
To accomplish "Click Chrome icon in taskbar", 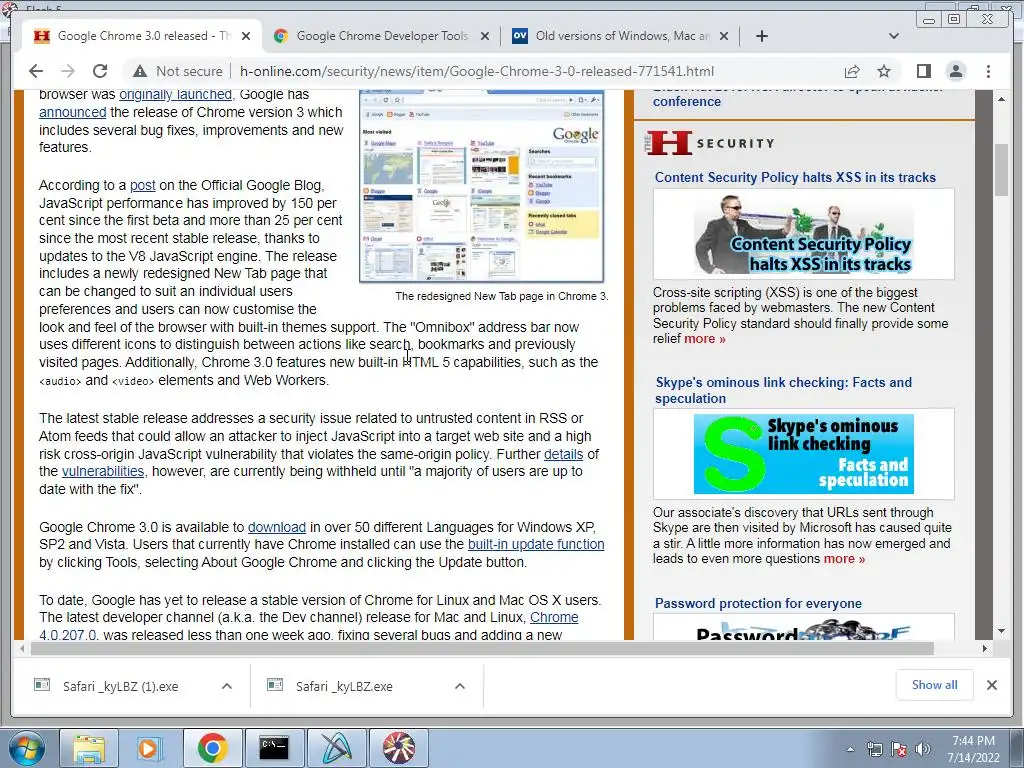I will click(212, 748).
